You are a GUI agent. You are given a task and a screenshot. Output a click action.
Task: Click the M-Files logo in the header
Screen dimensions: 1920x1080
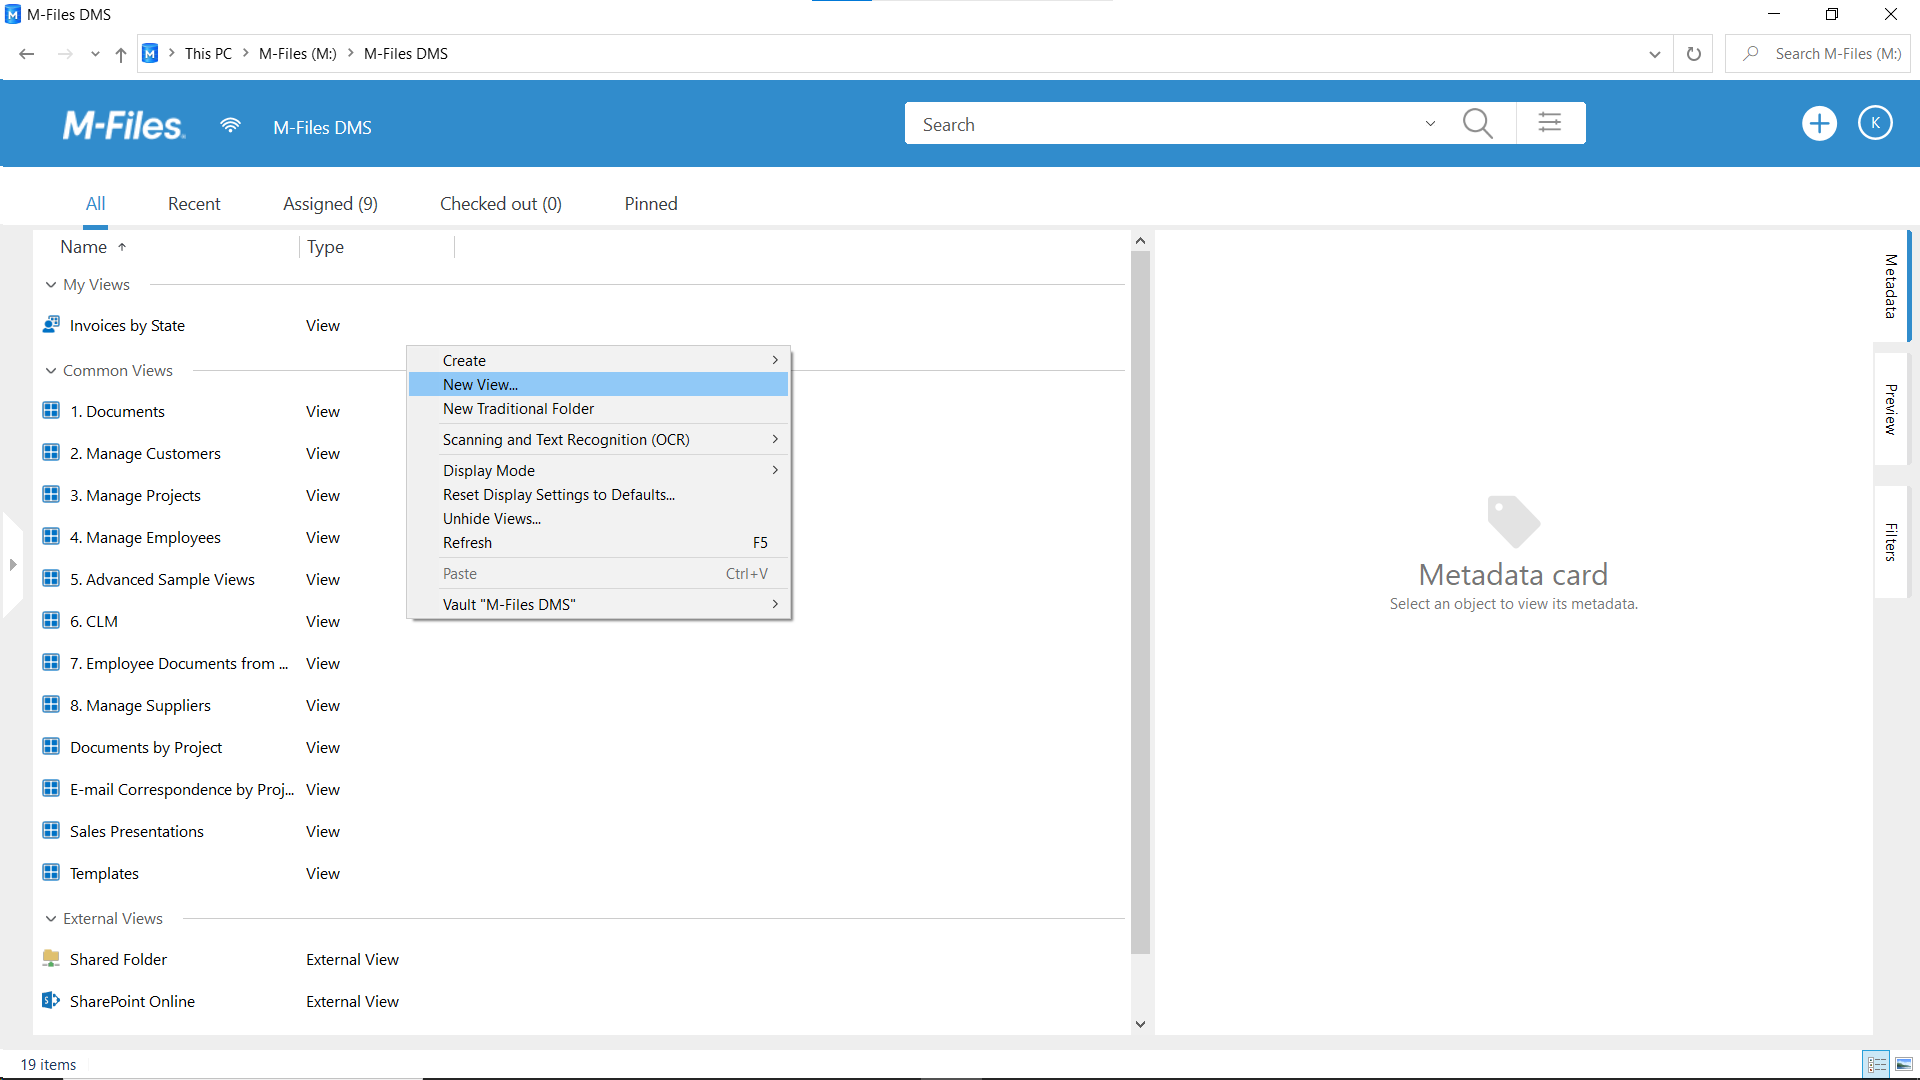[x=124, y=126]
